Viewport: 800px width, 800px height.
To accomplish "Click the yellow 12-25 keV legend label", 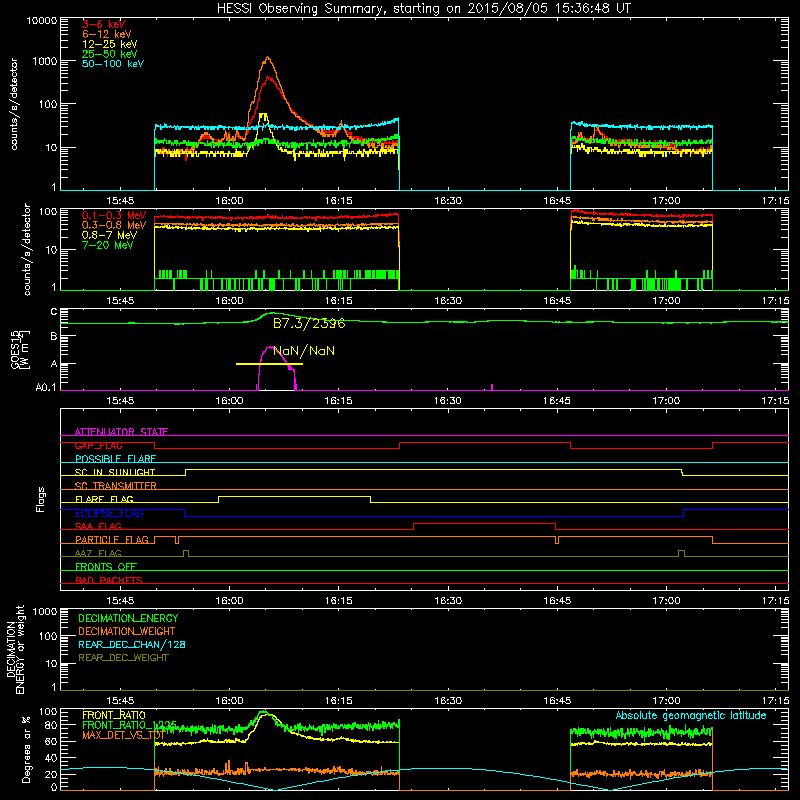I will click(110, 44).
